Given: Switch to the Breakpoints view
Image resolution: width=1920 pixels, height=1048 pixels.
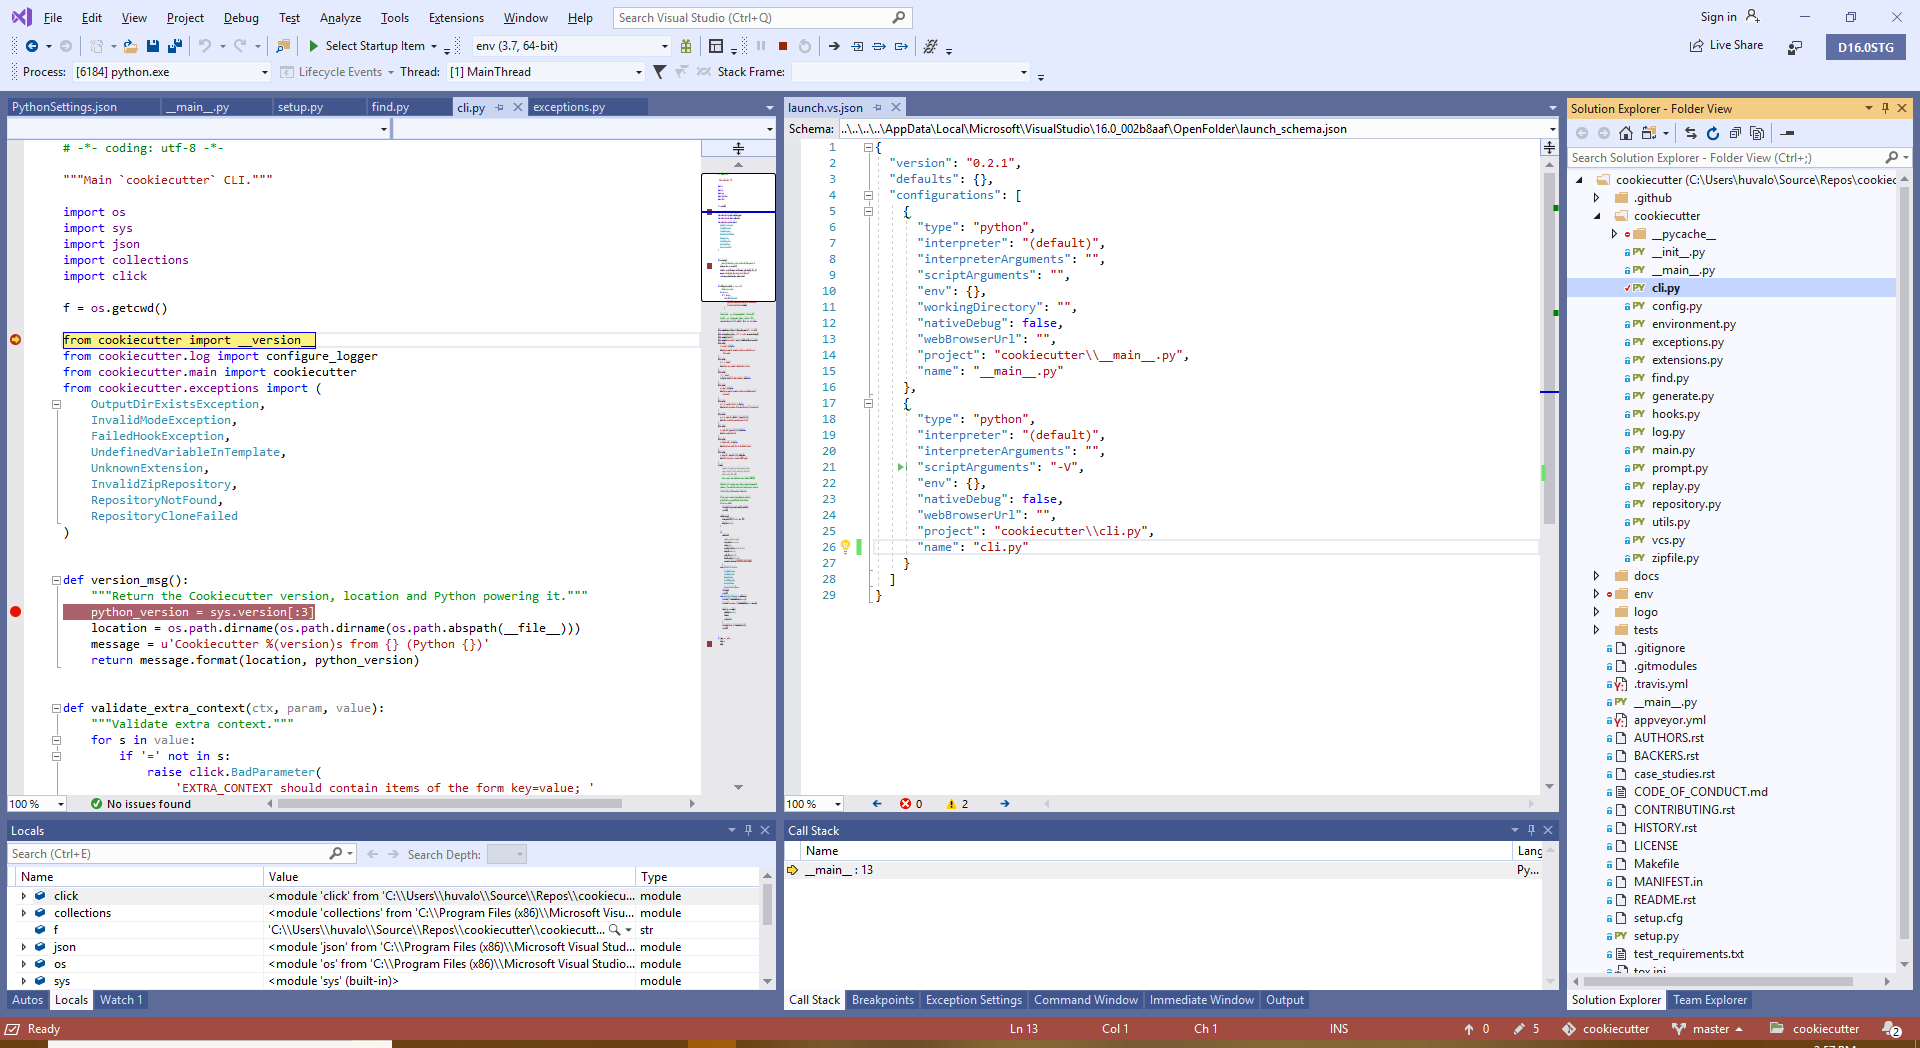Looking at the screenshot, I should pyautogui.click(x=883, y=1000).
